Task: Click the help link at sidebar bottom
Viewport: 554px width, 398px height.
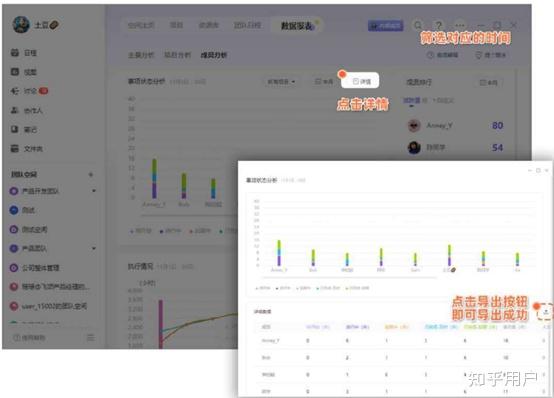Action: tap(29, 338)
